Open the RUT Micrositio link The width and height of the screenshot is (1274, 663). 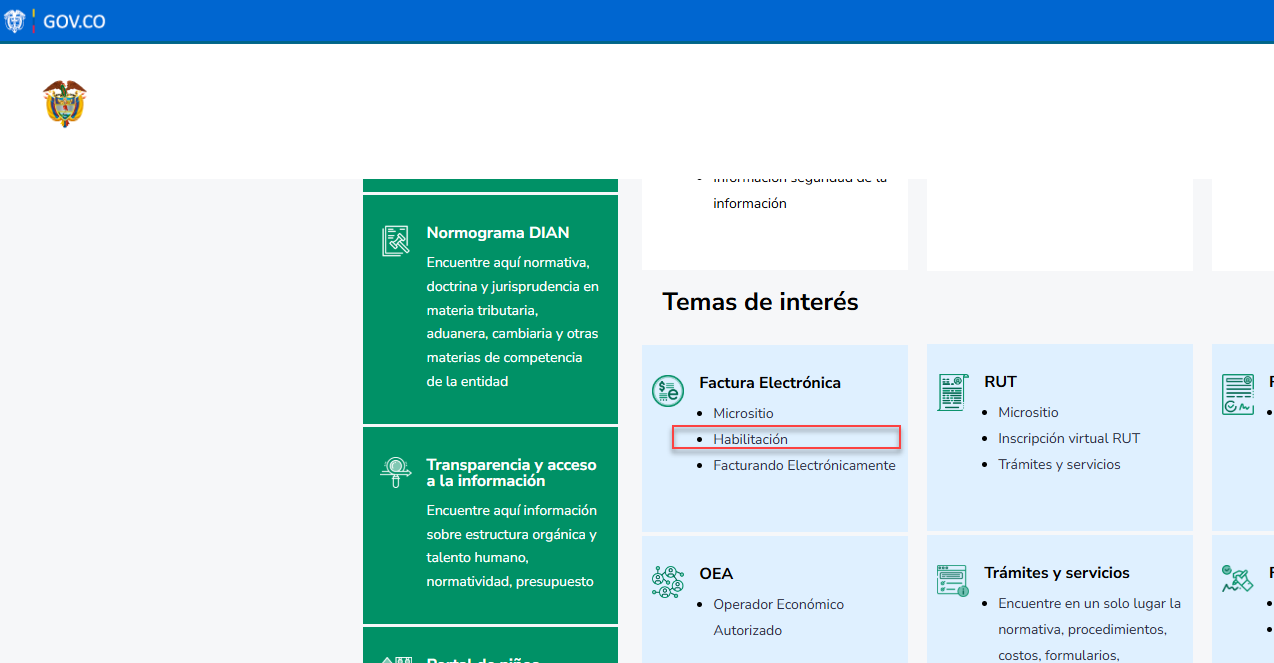pyautogui.click(x=1028, y=412)
